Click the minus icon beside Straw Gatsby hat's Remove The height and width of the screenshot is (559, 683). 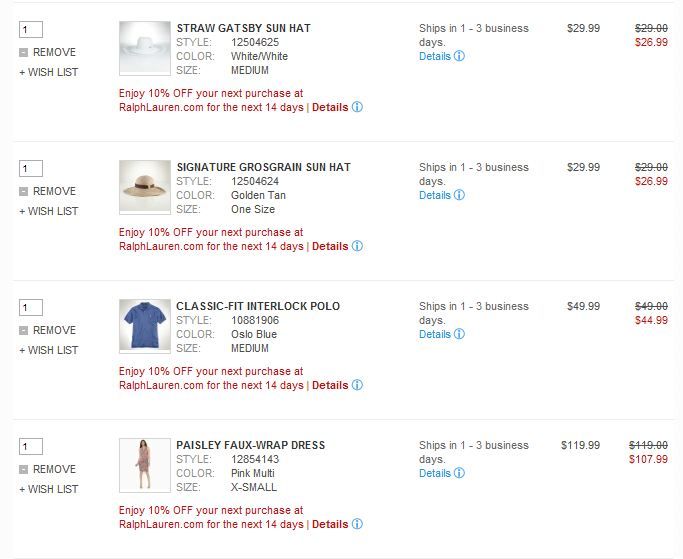[x=24, y=52]
